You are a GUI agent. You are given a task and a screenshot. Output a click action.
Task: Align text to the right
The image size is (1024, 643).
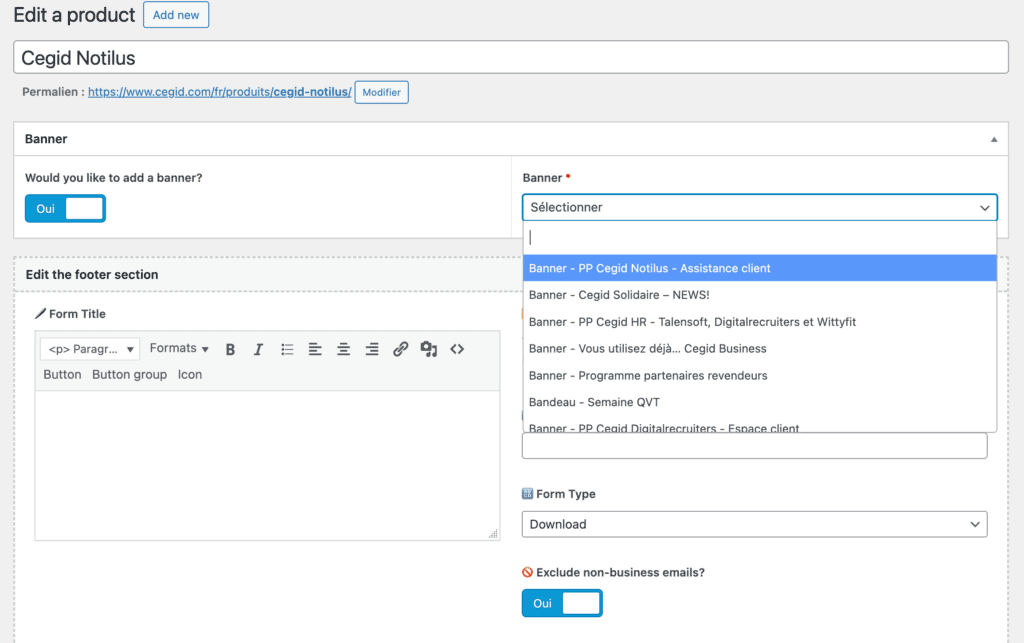tap(372, 349)
